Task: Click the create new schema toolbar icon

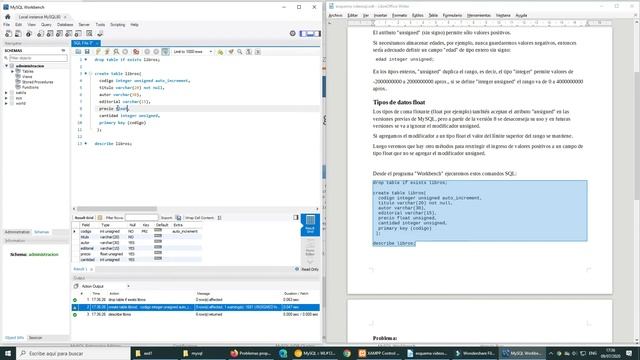Action: tap(40, 34)
